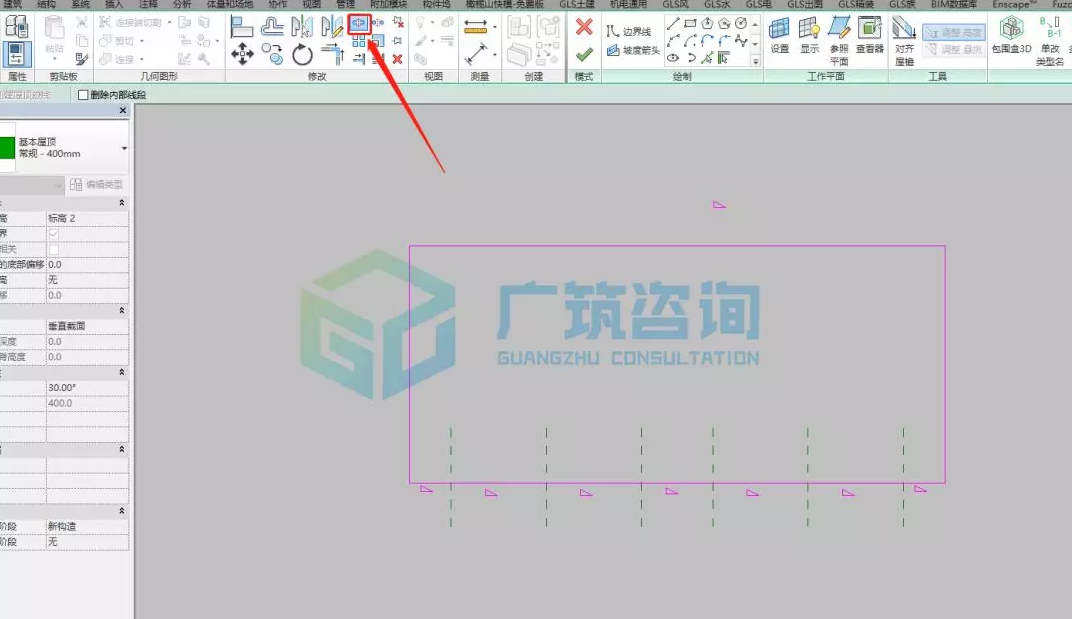
Task: Select the Inscribed Polygon draw tool
Action: click(x=708, y=23)
